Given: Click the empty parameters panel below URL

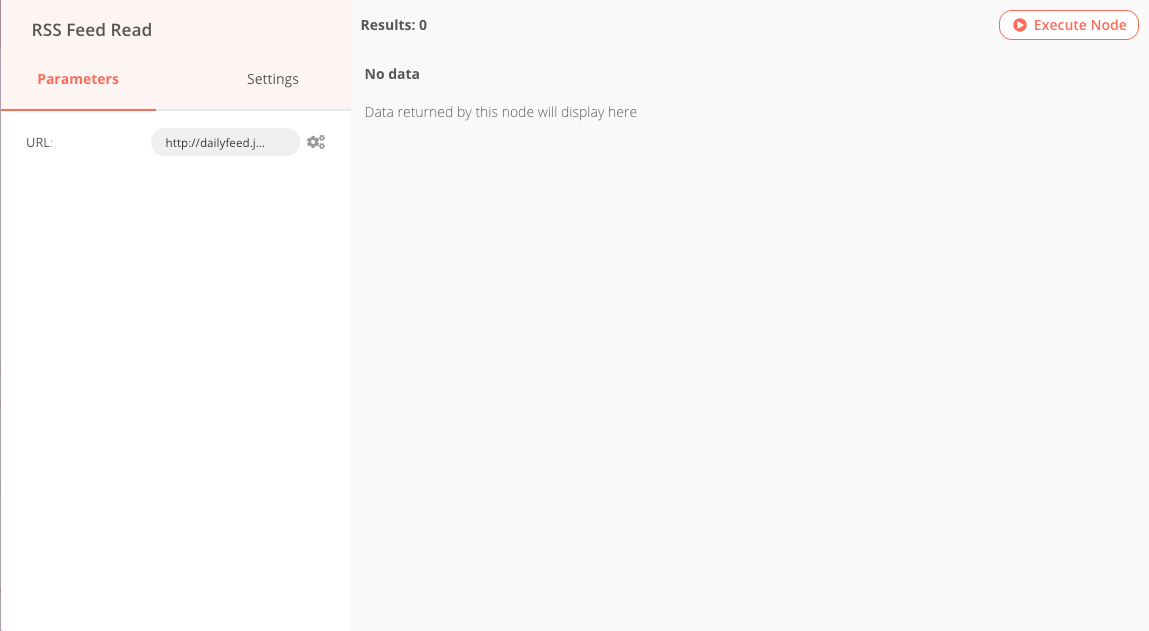Looking at the screenshot, I should pyautogui.click(x=175, y=380).
